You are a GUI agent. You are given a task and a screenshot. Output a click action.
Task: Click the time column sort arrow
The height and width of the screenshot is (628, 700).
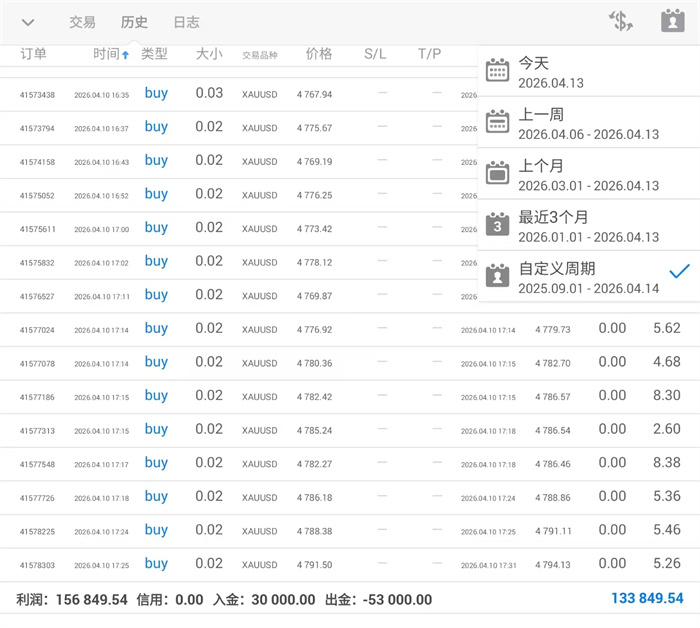[125, 56]
